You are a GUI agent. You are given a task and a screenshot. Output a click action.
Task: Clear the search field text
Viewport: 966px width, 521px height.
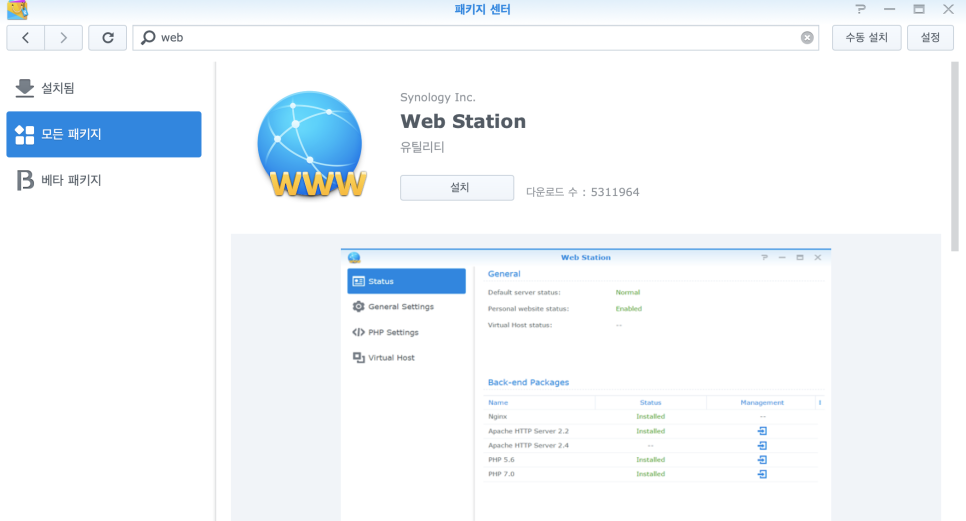pos(807,38)
